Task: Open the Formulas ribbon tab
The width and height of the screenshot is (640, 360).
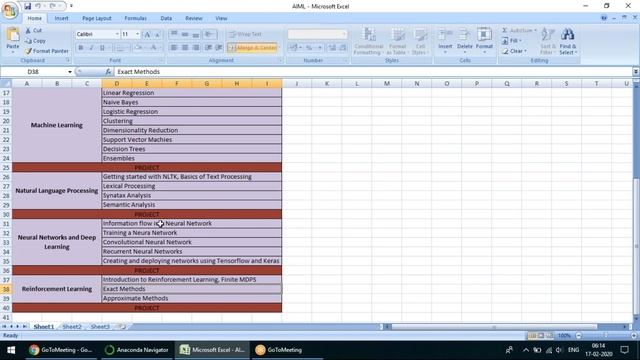Action: coord(136,18)
